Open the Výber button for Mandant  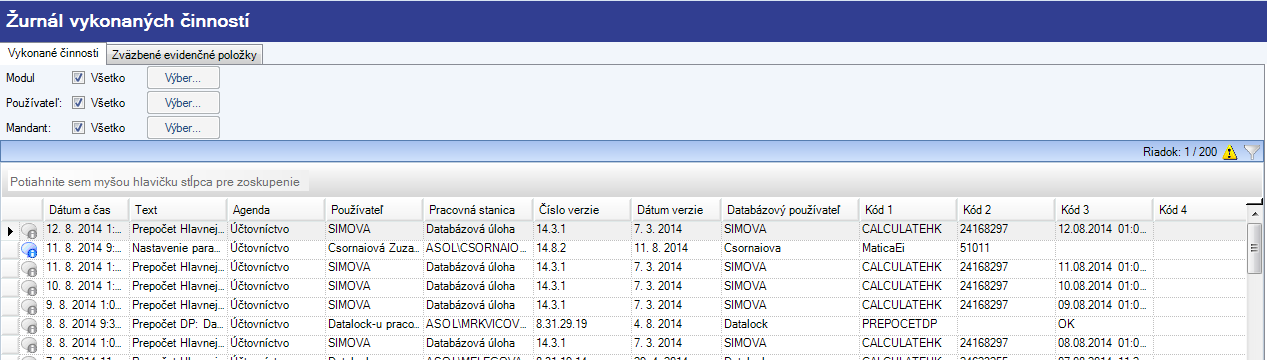[x=183, y=128]
